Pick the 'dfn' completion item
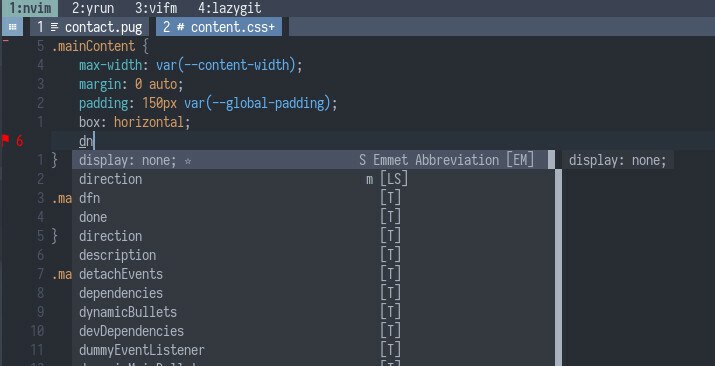This screenshot has width=715, height=366. click(x=313, y=198)
